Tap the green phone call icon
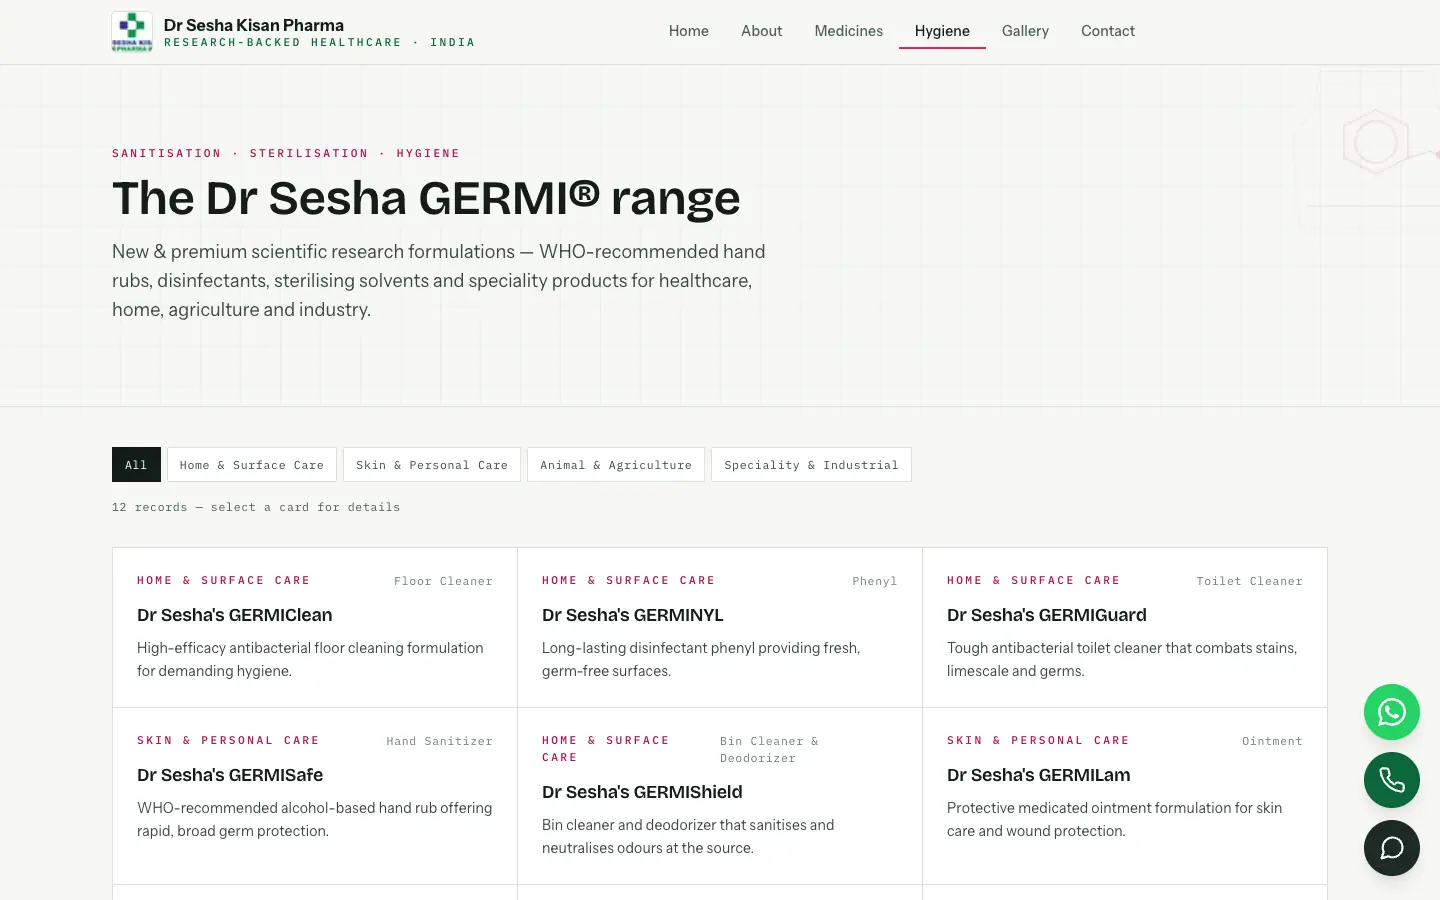The height and width of the screenshot is (900, 1440). coord(1392,780)
